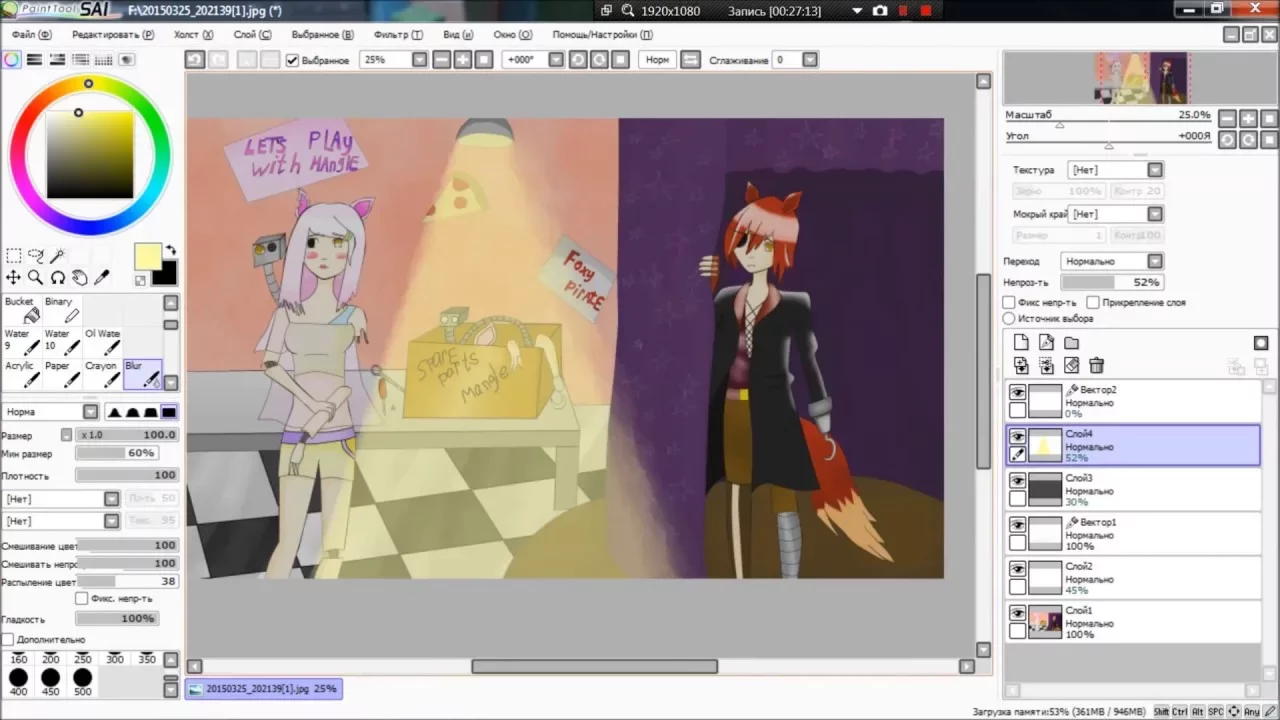Enable the Дополнительно checkbox
The height and width of the screenshot is (720, 1280).
[8, 639]
